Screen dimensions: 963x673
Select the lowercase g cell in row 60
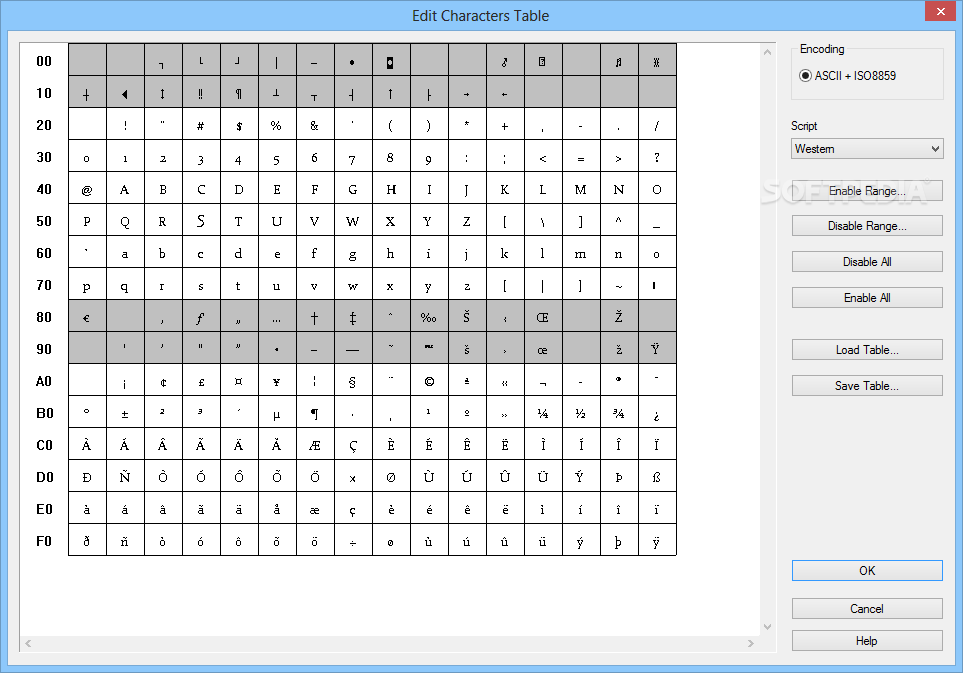tap(353, 254)
